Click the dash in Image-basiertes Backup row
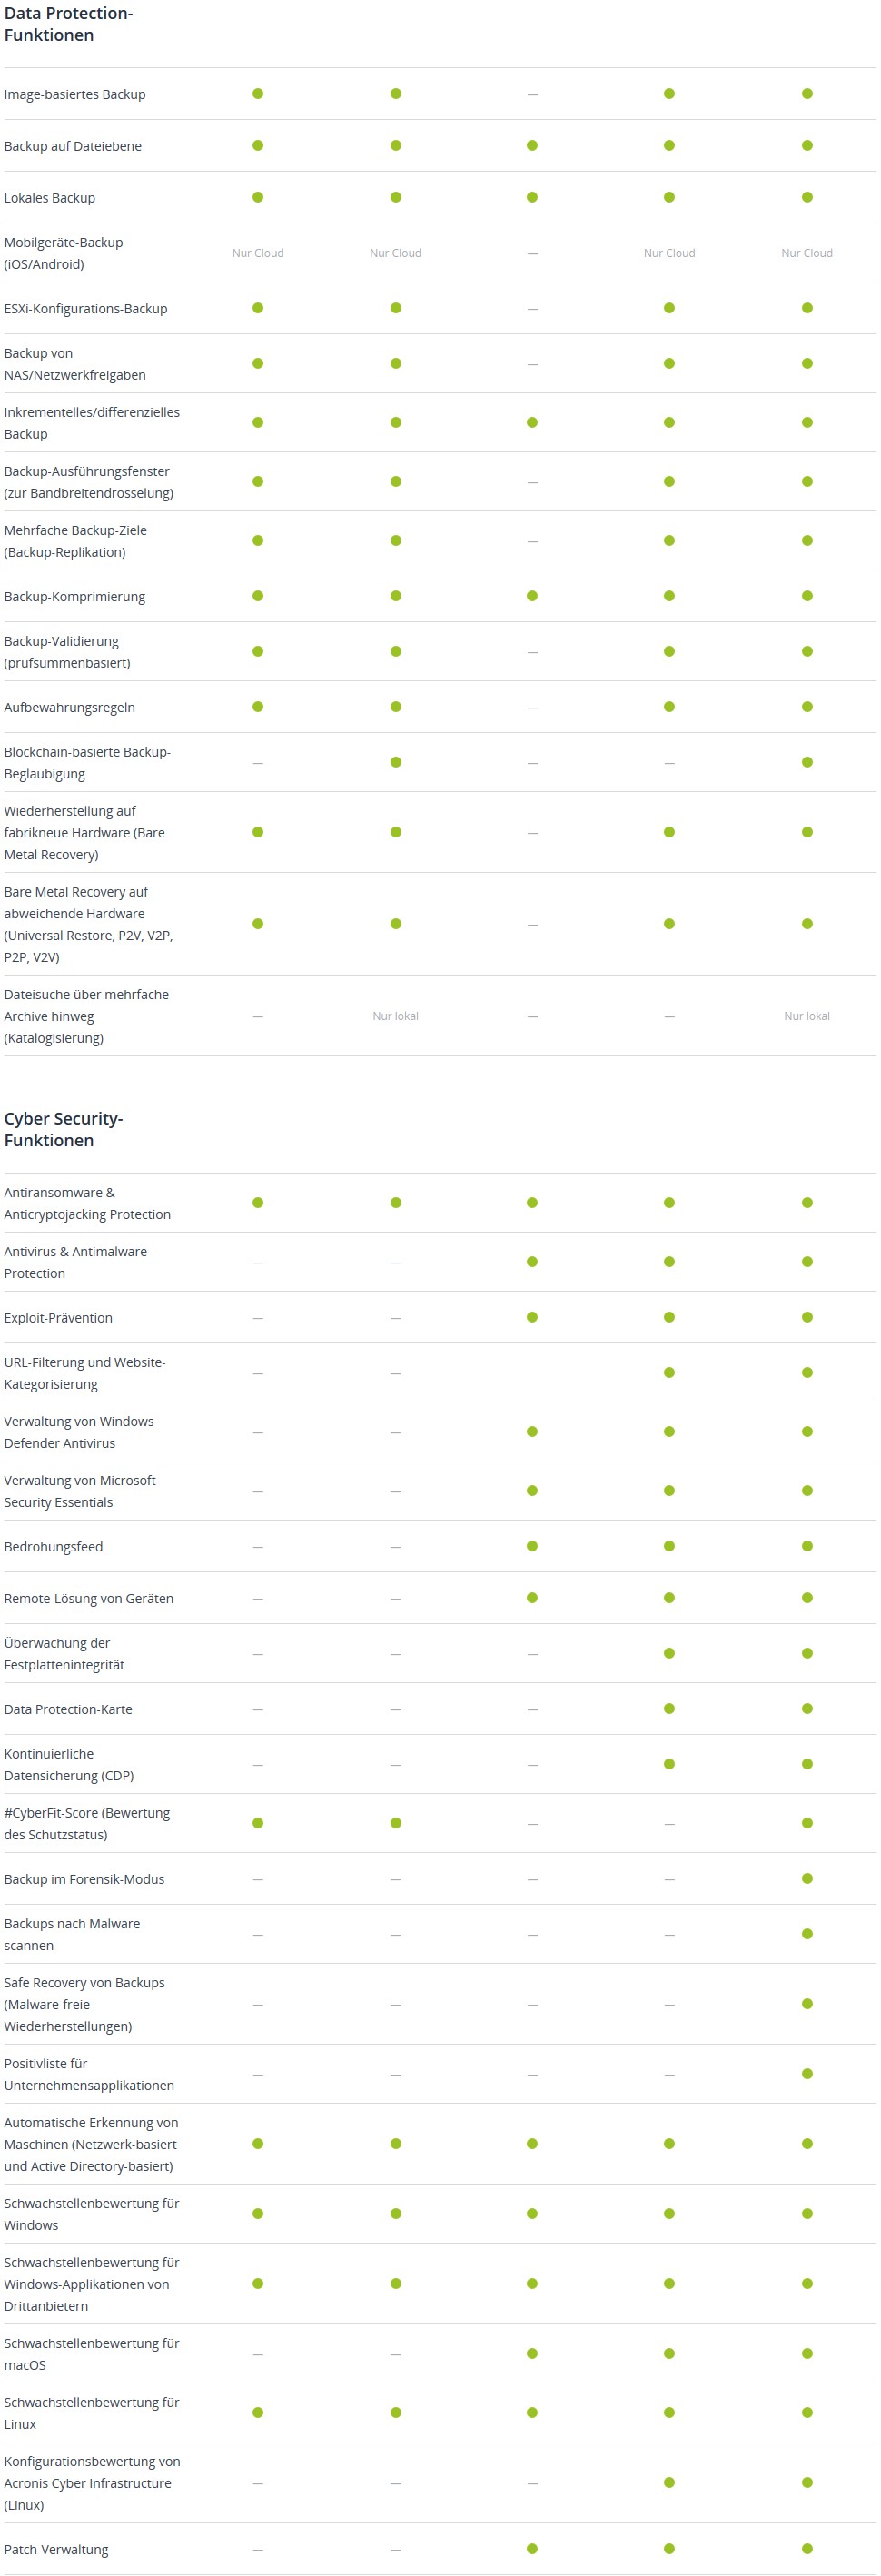This screenshot has width=881, height=2576. pyautogui.click(x=532, y=94)
